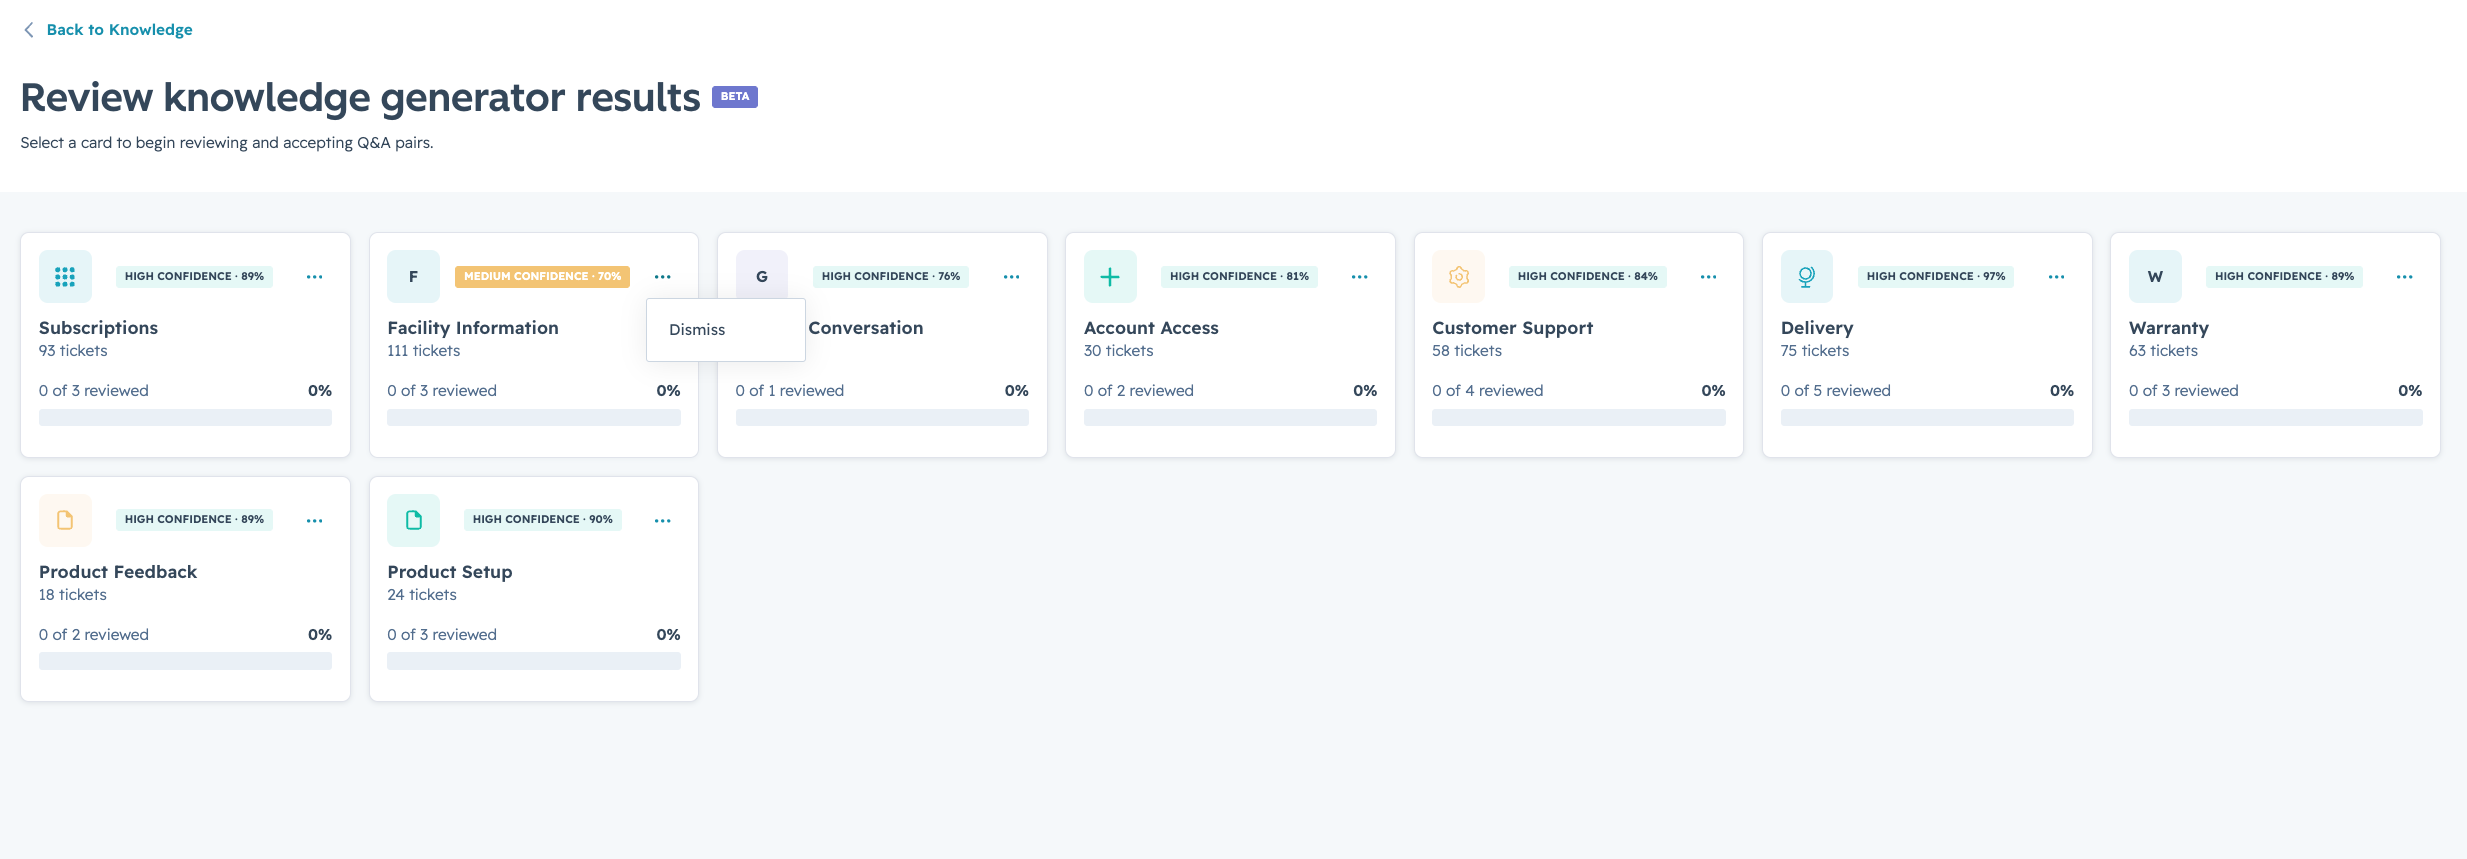Screen dimensions: 2467x859
Task: Open the Account Access three-dot menu
Action: coord(1359,277)
